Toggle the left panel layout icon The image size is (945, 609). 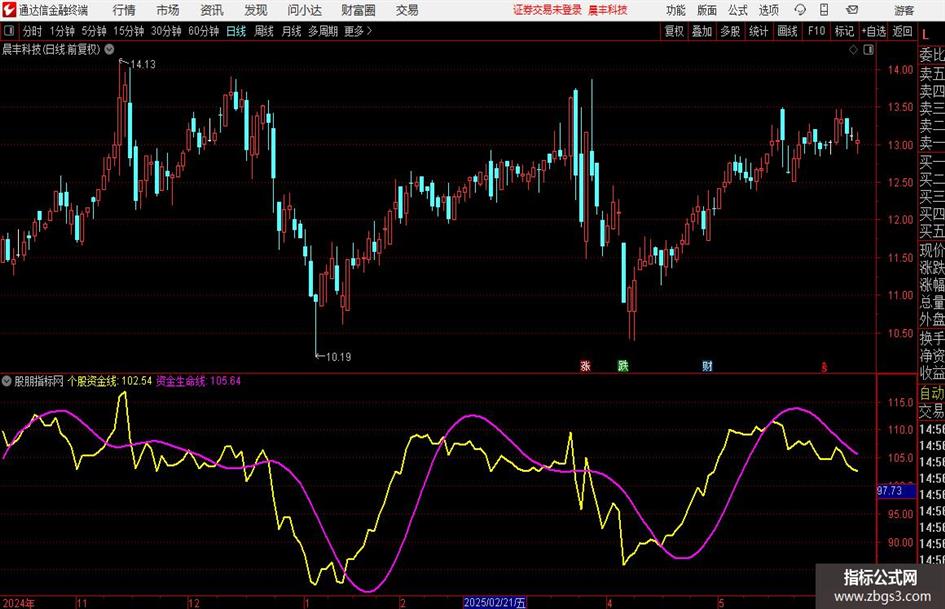pos(8,31)
